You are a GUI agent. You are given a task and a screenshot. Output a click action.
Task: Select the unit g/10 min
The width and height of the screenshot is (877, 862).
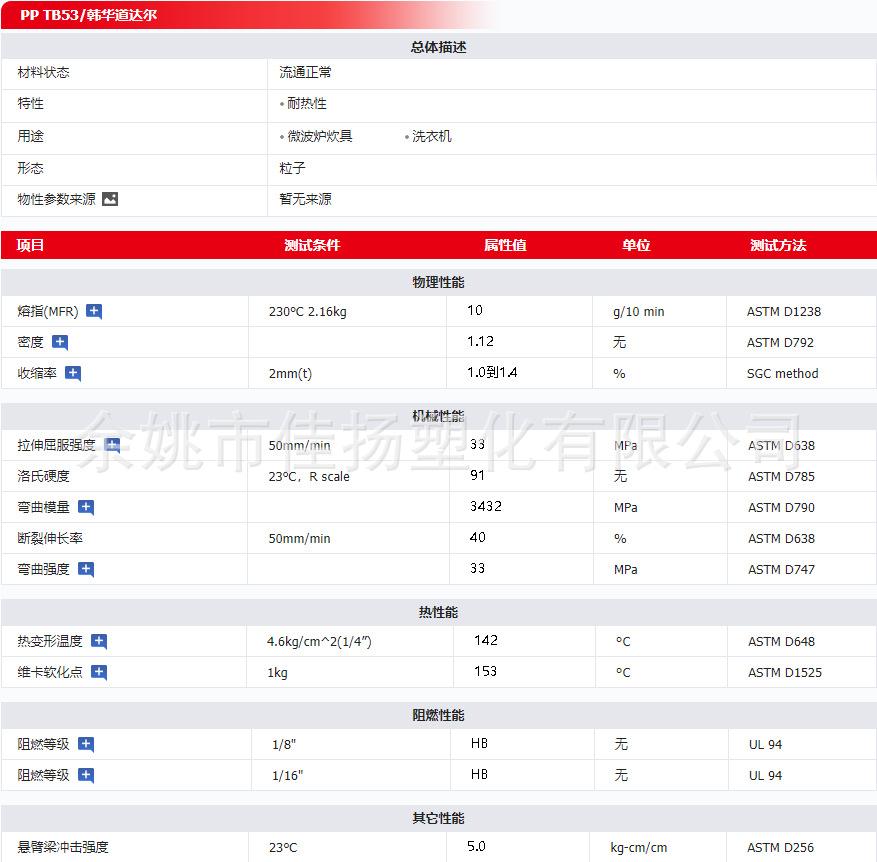point(639,312)
